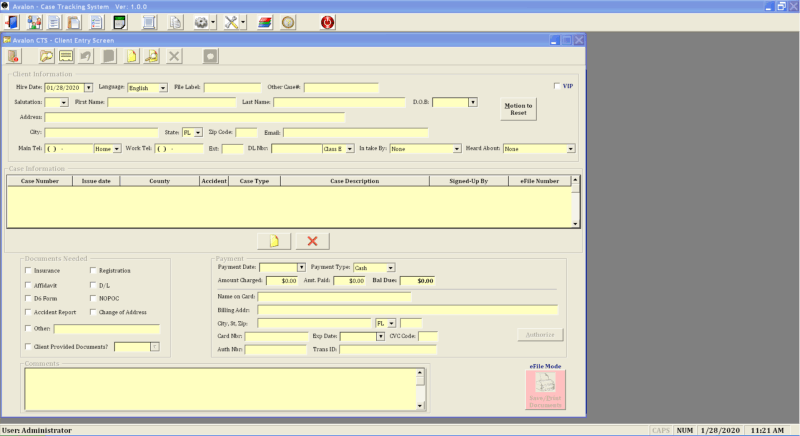Open the clients people icon
The image size is (800, 436).
34,22
